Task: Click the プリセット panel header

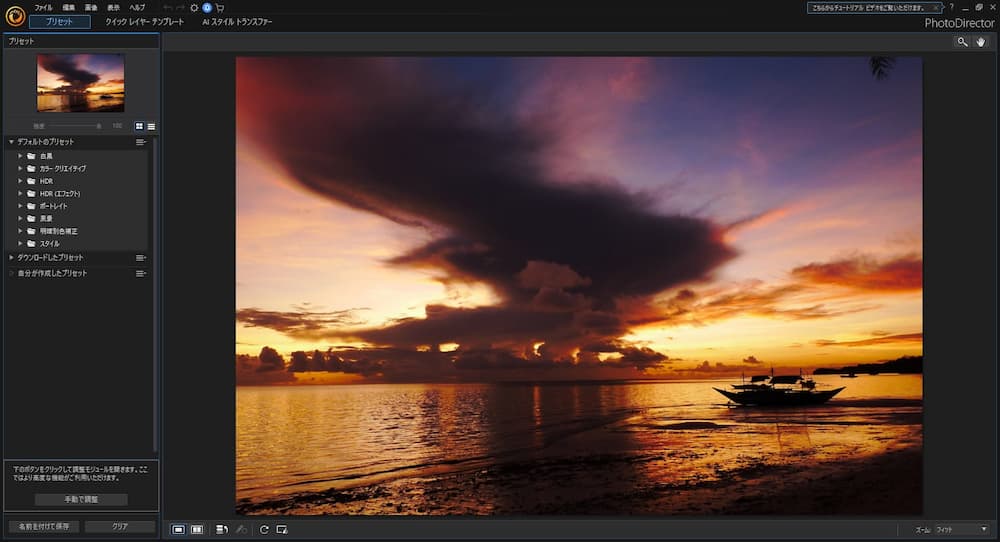Action: click(81, 41)
